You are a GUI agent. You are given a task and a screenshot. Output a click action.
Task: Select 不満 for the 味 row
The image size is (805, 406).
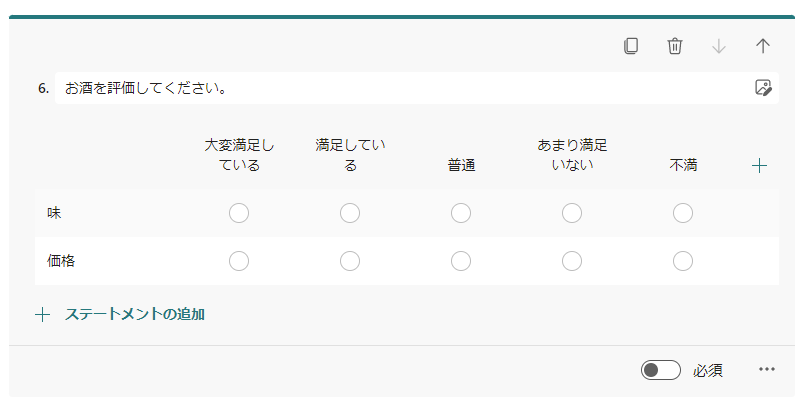[x=683, y=213]
